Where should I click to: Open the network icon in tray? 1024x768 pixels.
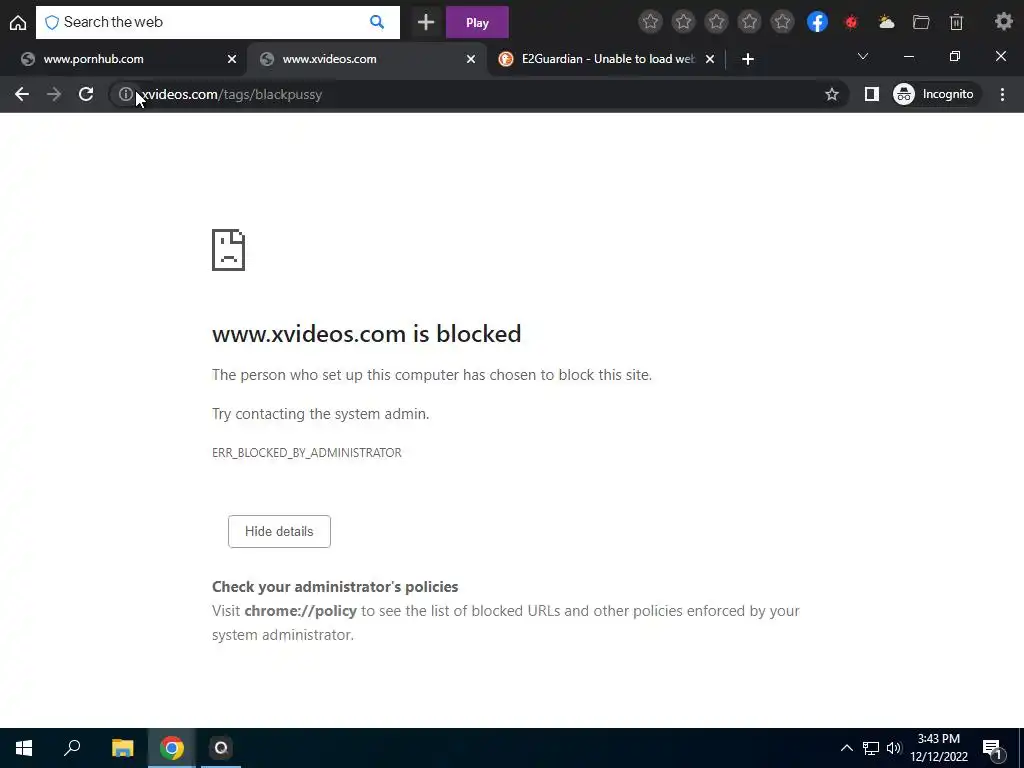tap(871, 748)
